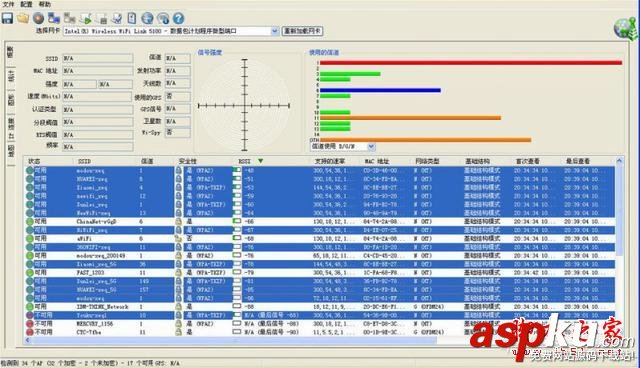Screen dimensions: 640x368
Task: Sort by the RSSI column header
Action: point(244,161)
